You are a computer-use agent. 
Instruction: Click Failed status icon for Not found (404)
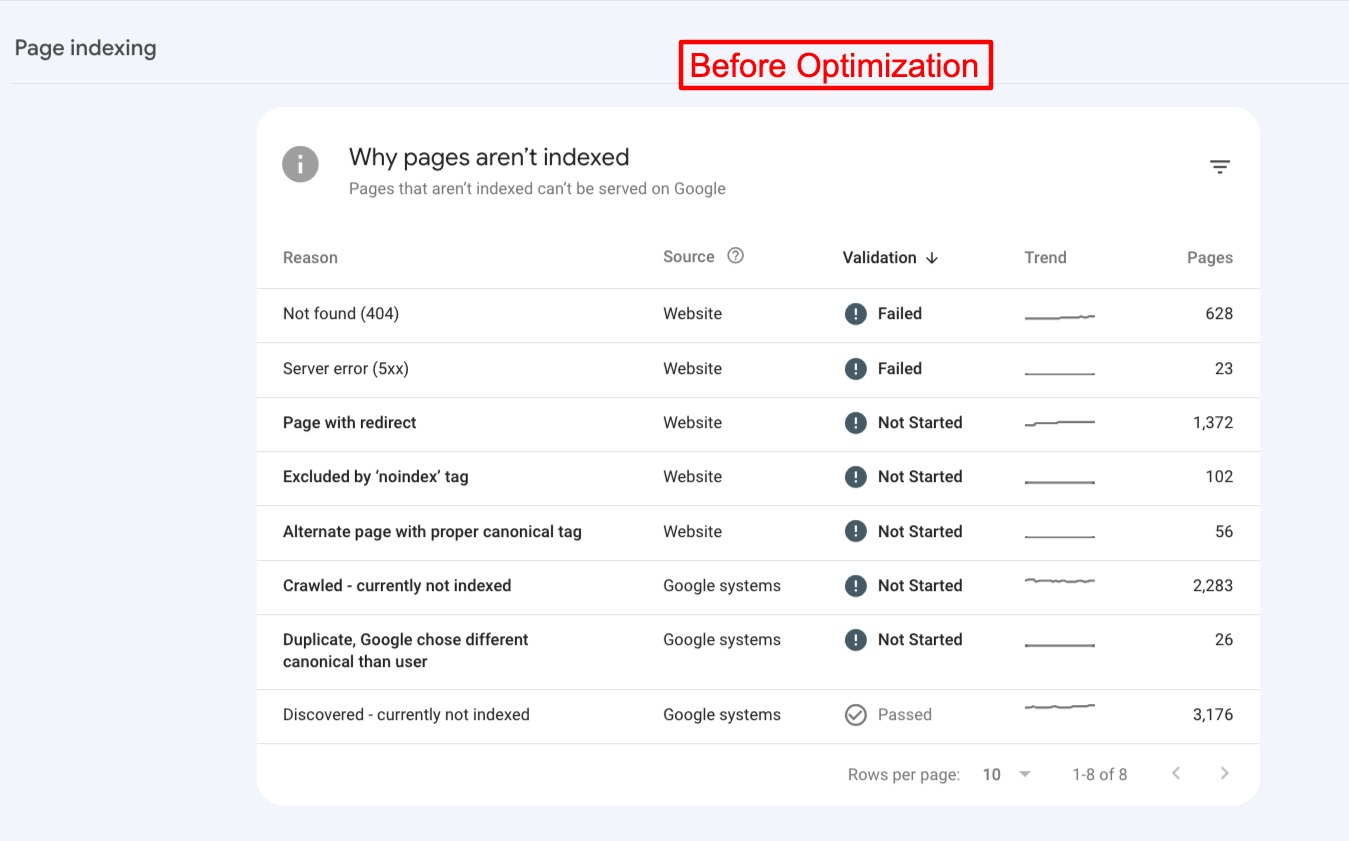(855, 314)
